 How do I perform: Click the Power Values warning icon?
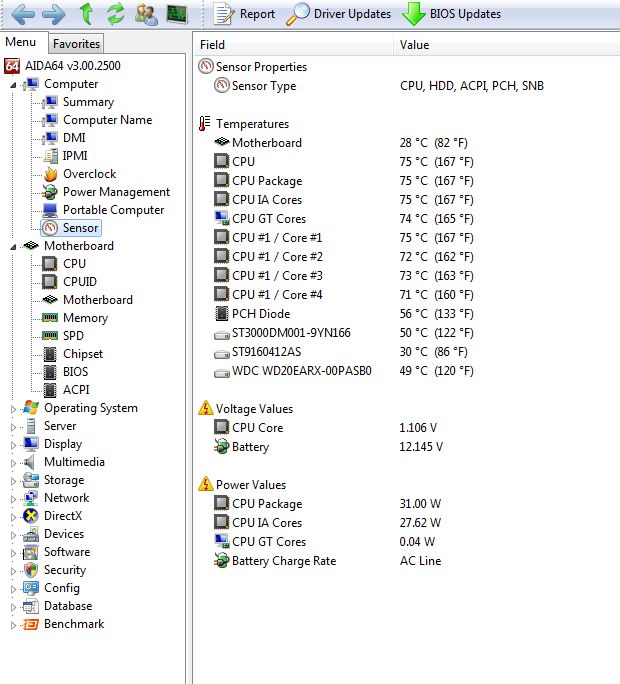(206, 484)
